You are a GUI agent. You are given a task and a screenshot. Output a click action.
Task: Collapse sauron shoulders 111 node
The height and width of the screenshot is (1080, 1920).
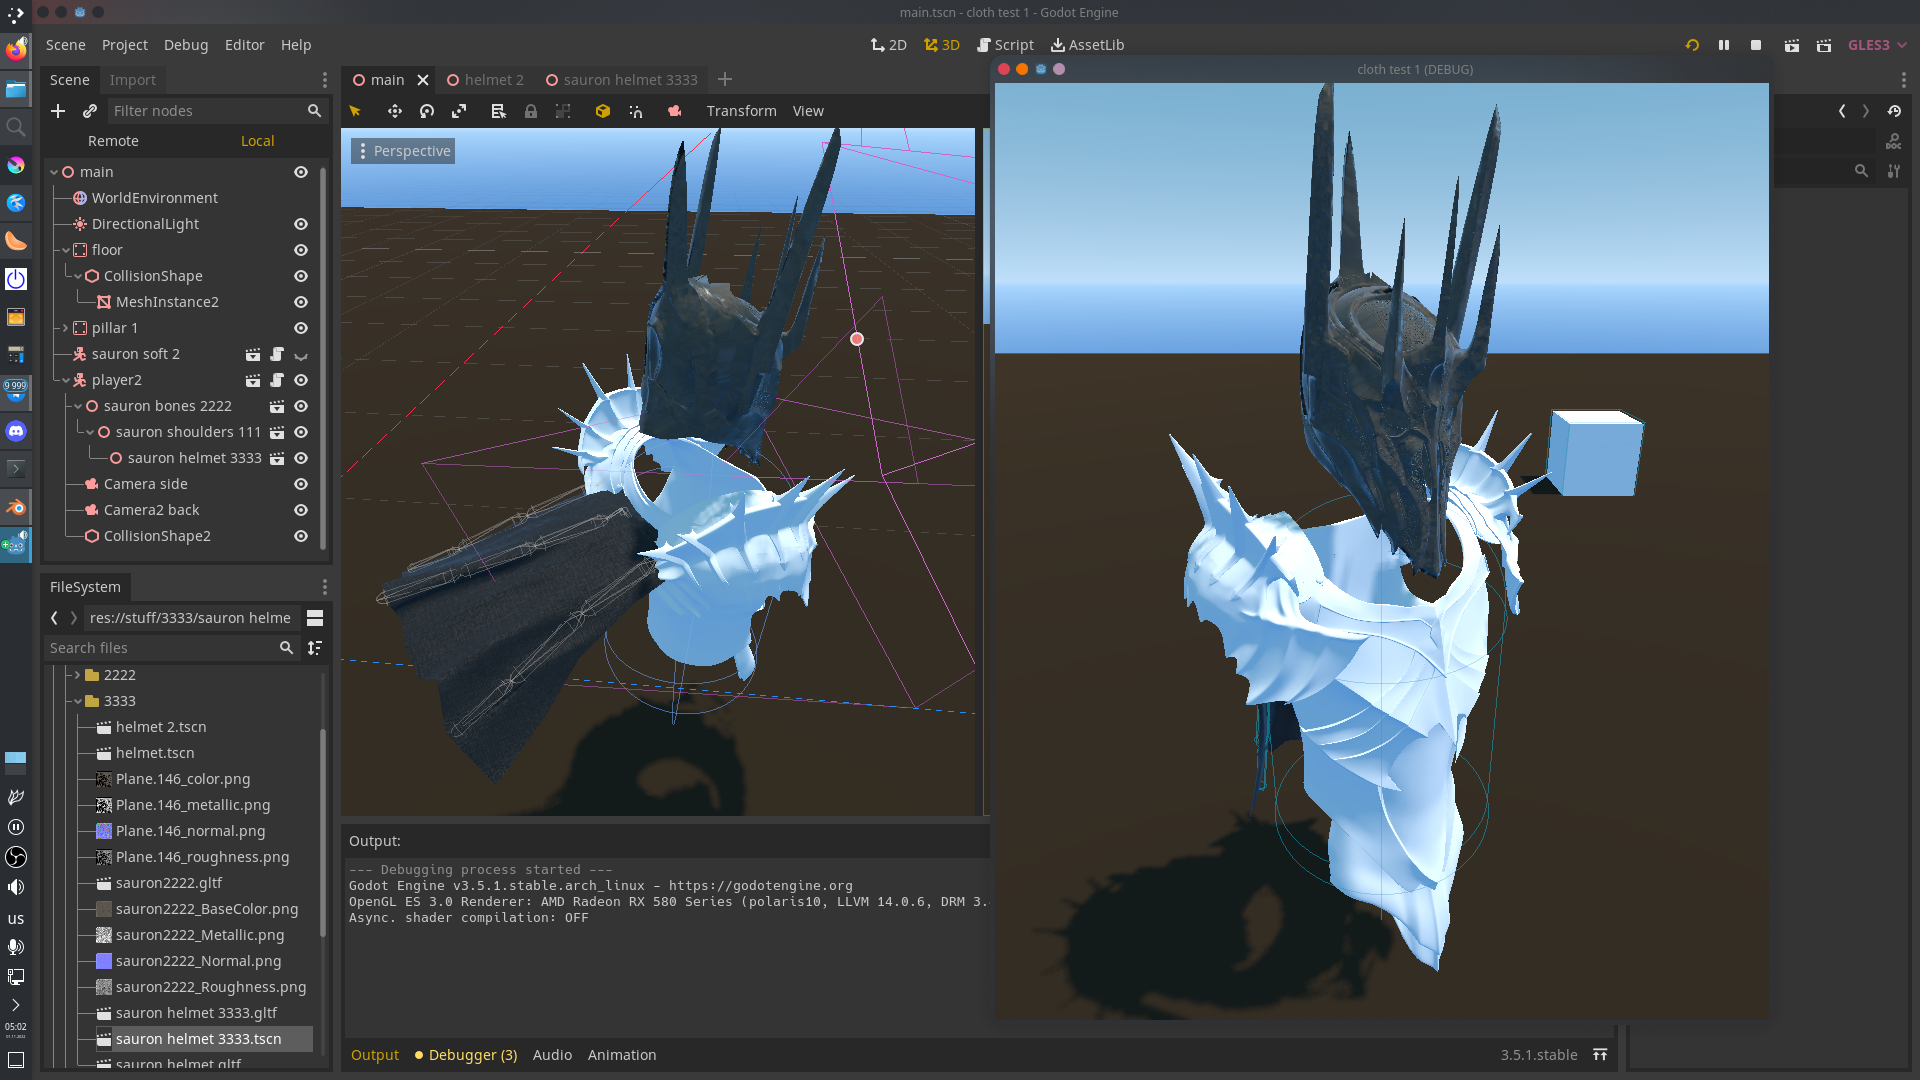click(90, 432)
